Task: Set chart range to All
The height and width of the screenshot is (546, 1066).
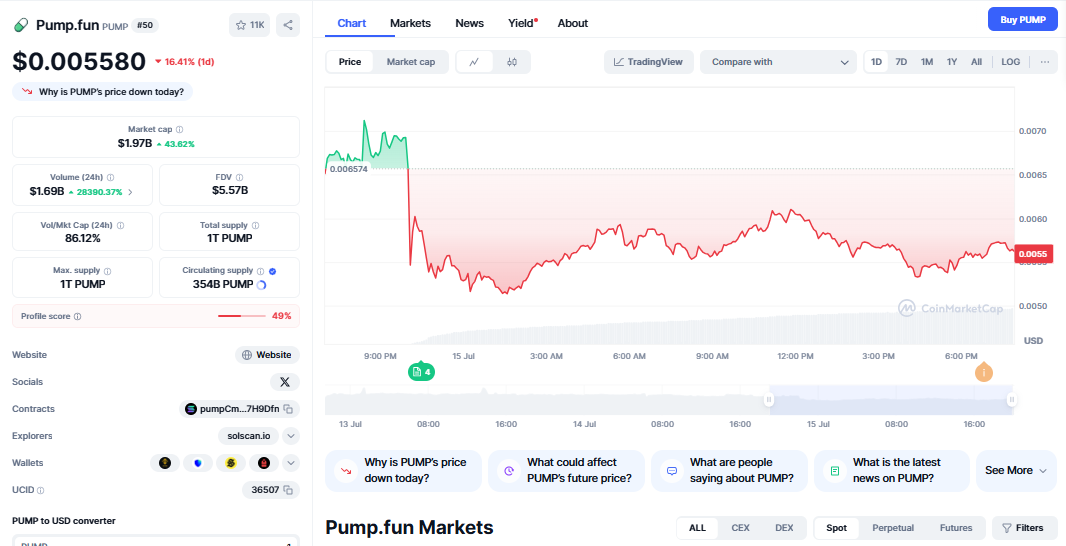Action: pyautogui.click(x=976, y=62)
